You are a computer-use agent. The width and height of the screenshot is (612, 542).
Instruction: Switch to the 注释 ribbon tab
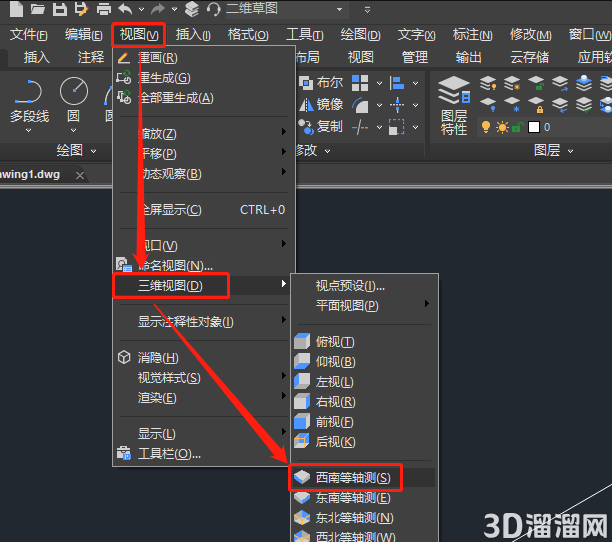91,57
